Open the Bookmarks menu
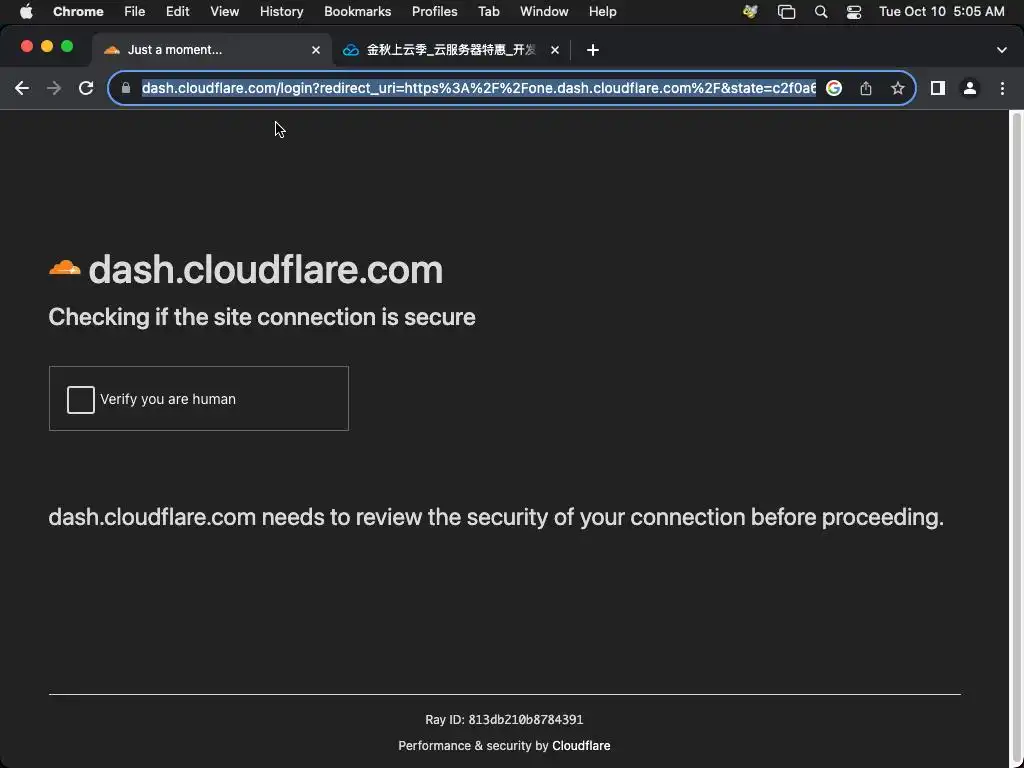Image resolution: width=1024 pixels, height=768 pixels. pos(358,12)
